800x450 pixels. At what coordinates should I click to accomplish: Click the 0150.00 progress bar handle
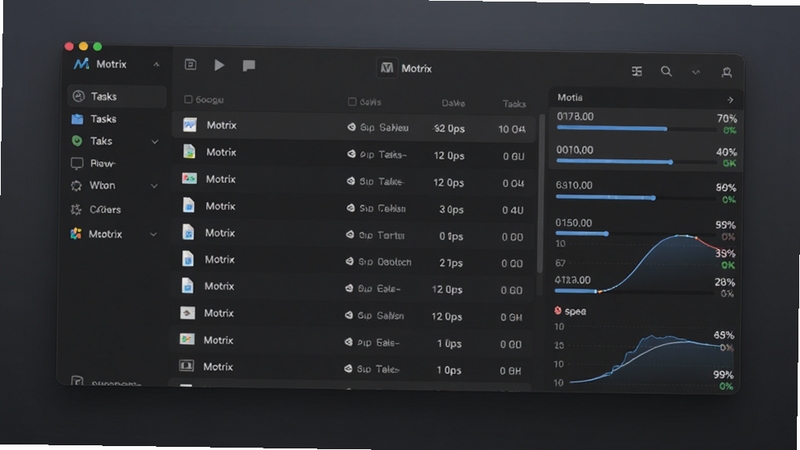pos(606,234)
